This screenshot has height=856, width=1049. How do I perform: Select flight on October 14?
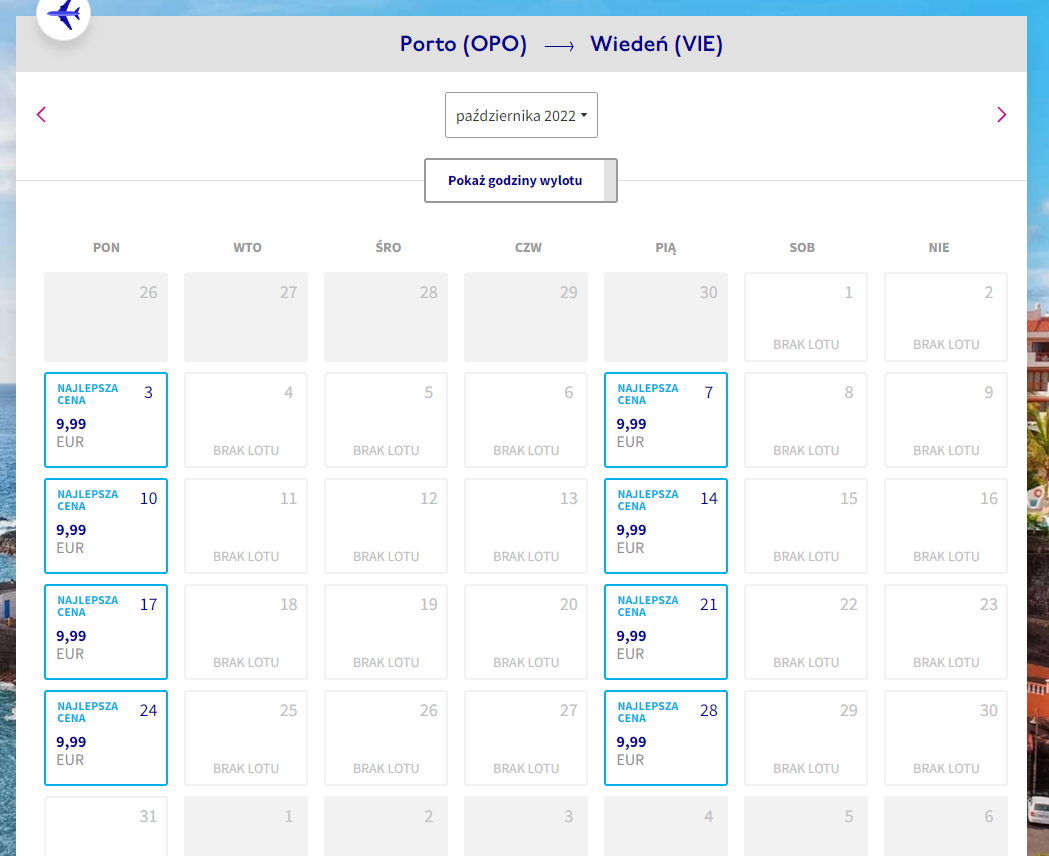[x=666, y=526]
